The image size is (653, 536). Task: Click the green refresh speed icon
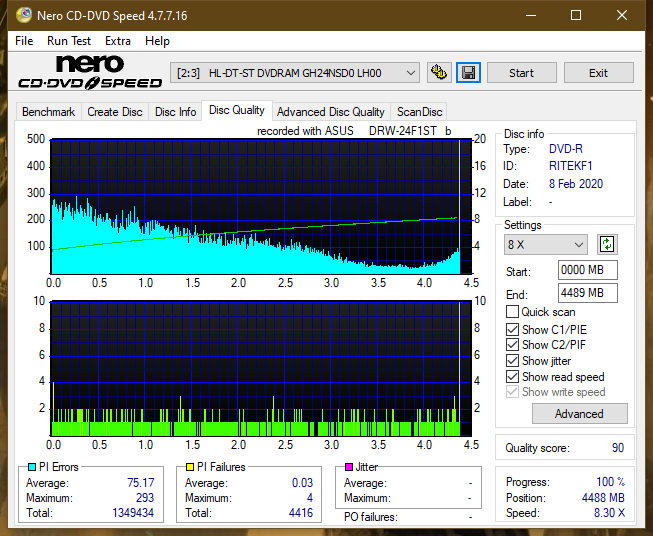(607, 244)
